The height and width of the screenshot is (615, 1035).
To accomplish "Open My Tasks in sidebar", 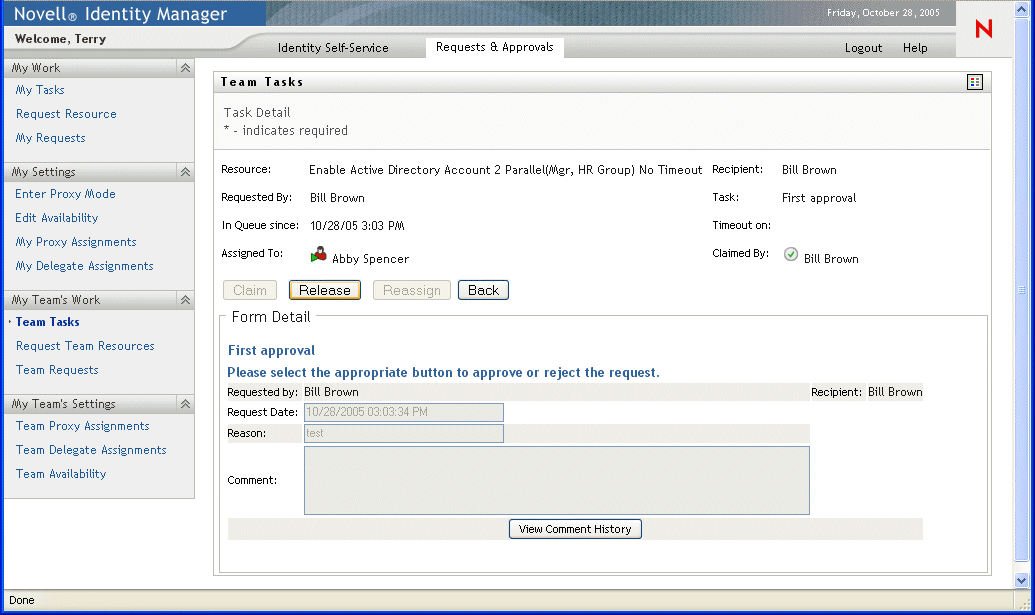I will [x=40, y=90].
